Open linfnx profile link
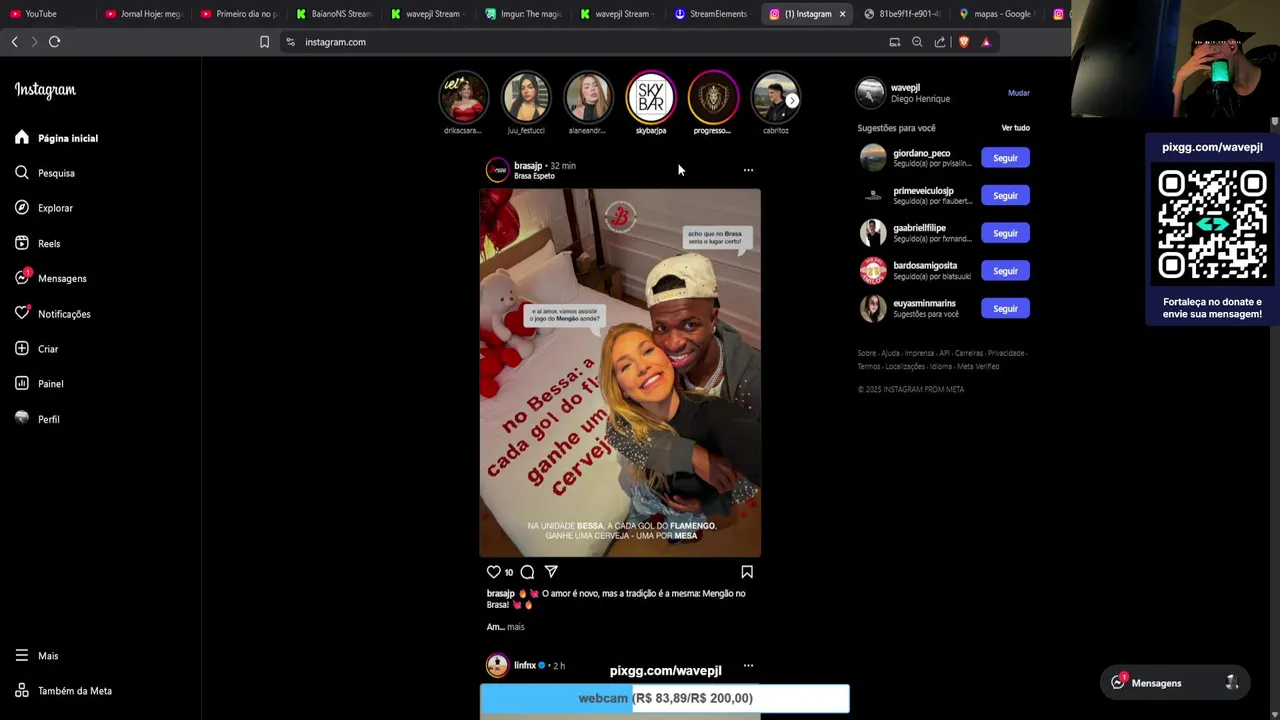 coord(525,666)
